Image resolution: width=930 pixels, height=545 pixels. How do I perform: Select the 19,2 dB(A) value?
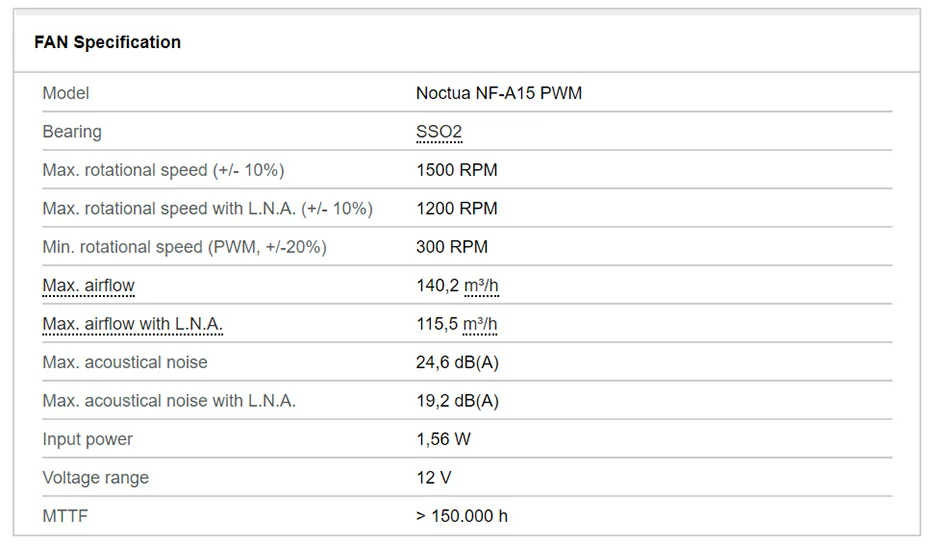(x=457, y=401)
